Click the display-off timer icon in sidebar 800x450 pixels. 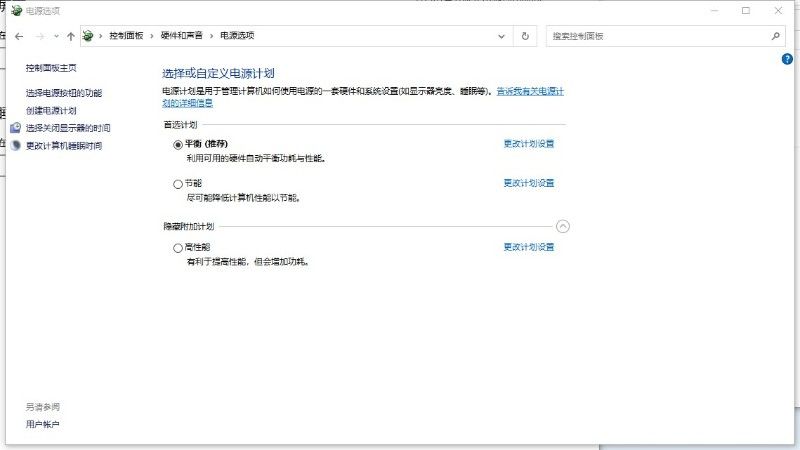(16, 128)
